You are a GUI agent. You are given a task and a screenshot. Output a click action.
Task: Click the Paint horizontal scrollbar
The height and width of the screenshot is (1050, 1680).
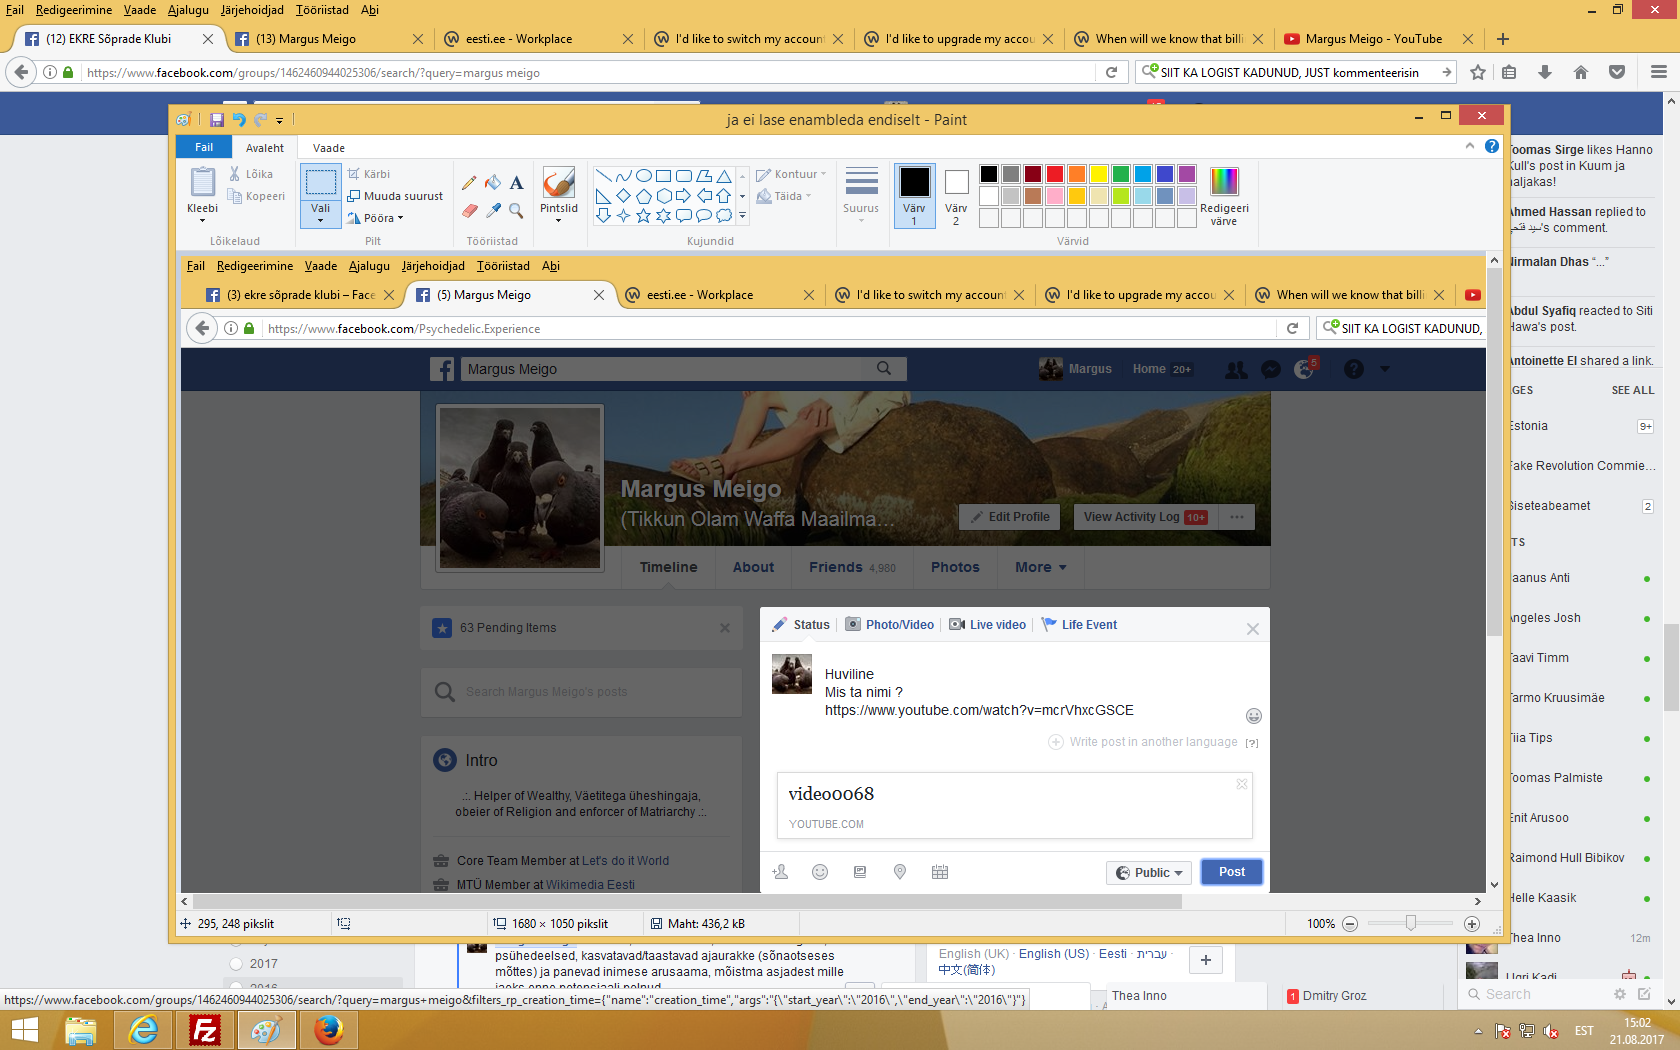(x=688, y=901)
